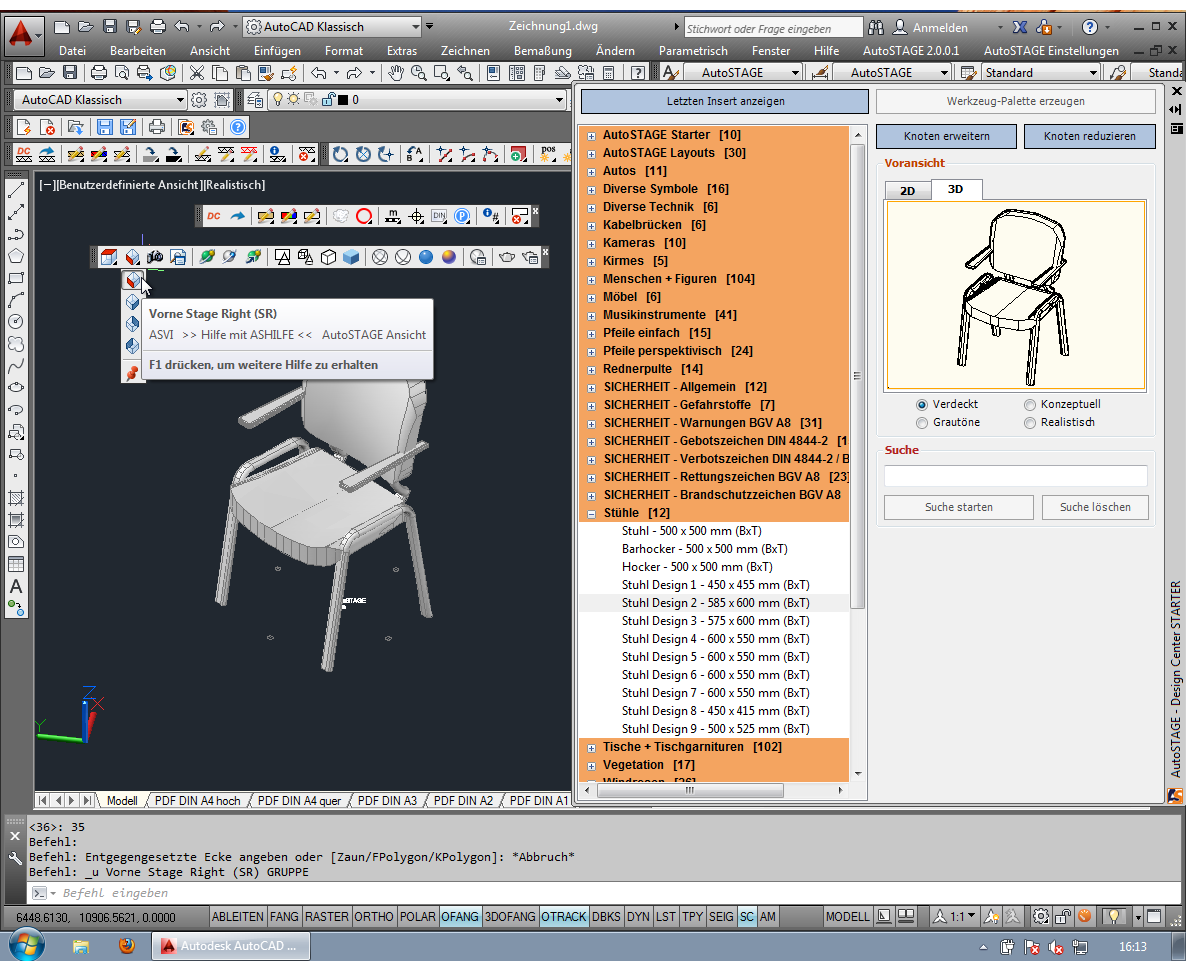1186x961 pixels.
Task: Select the Realistisch radio button
Action: 1030,423
